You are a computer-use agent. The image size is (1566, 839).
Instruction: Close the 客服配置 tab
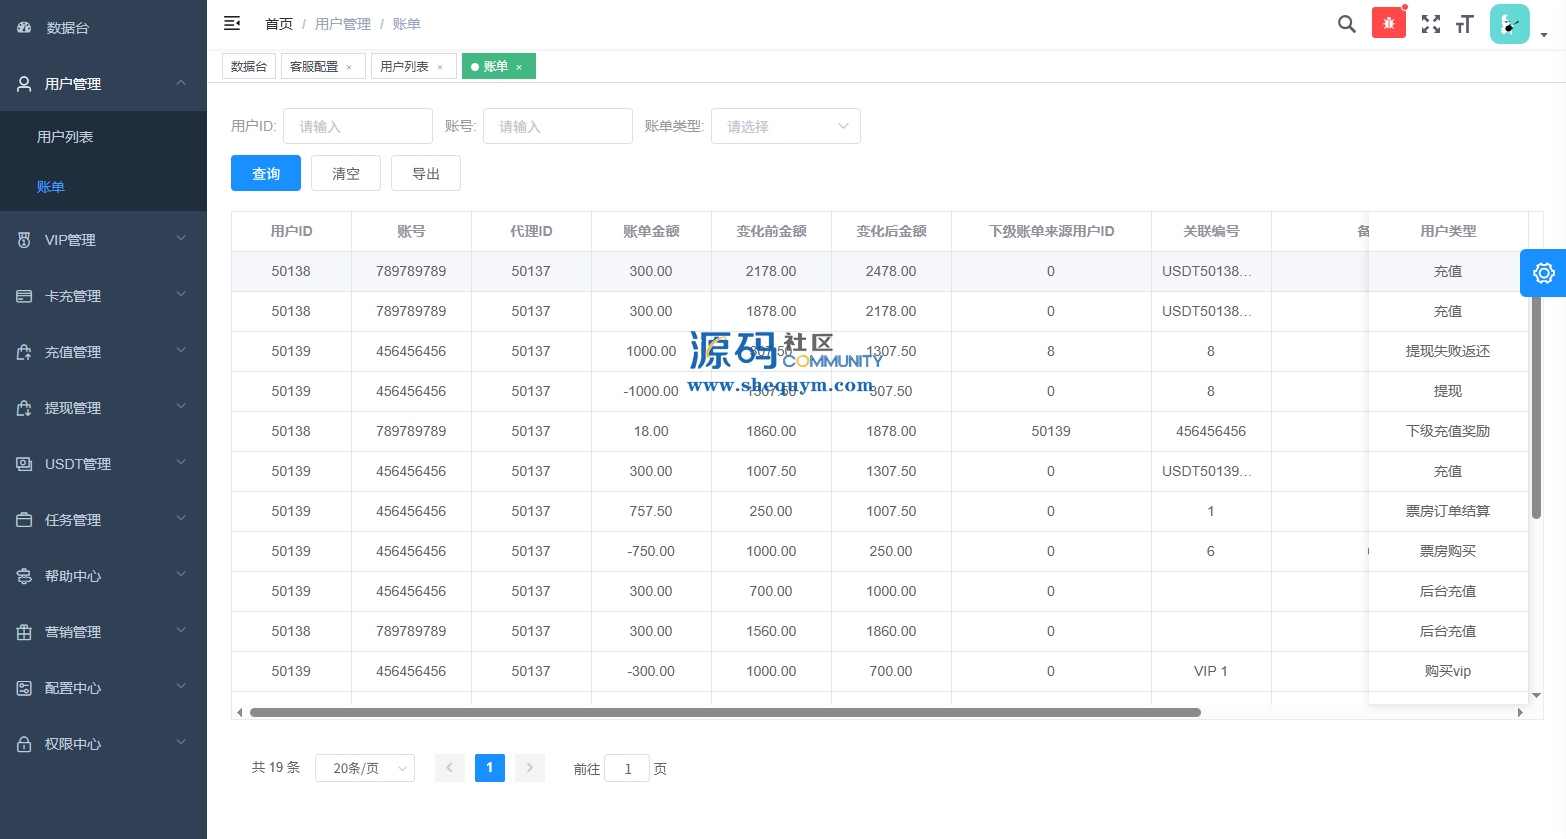point(349,67)
